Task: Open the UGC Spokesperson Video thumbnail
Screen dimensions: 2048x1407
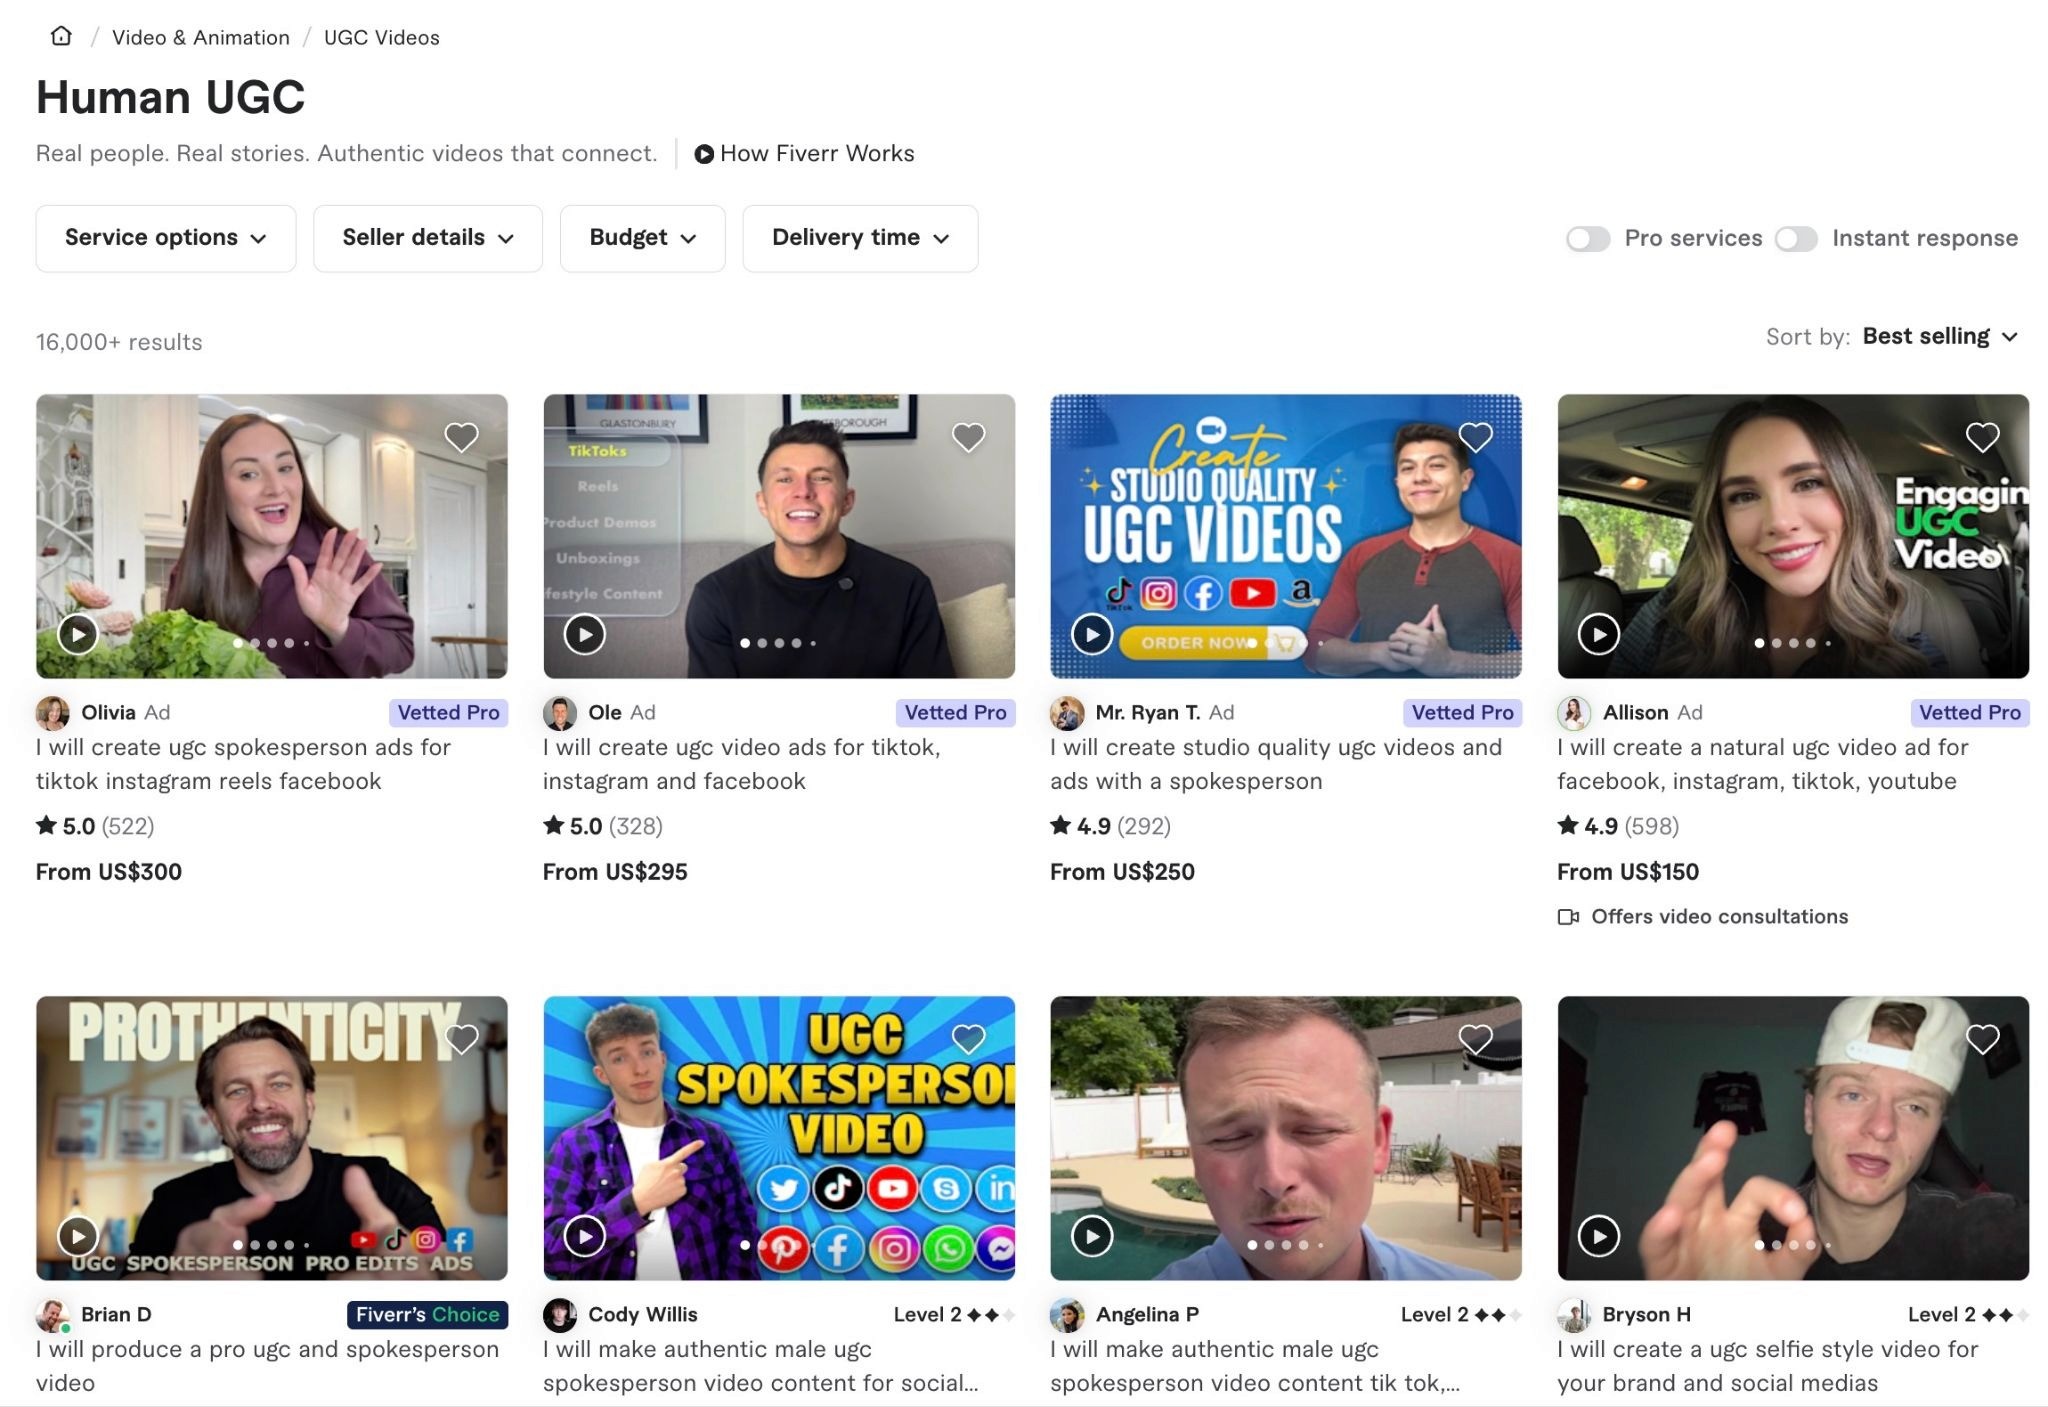Action: coord(779,1138)
